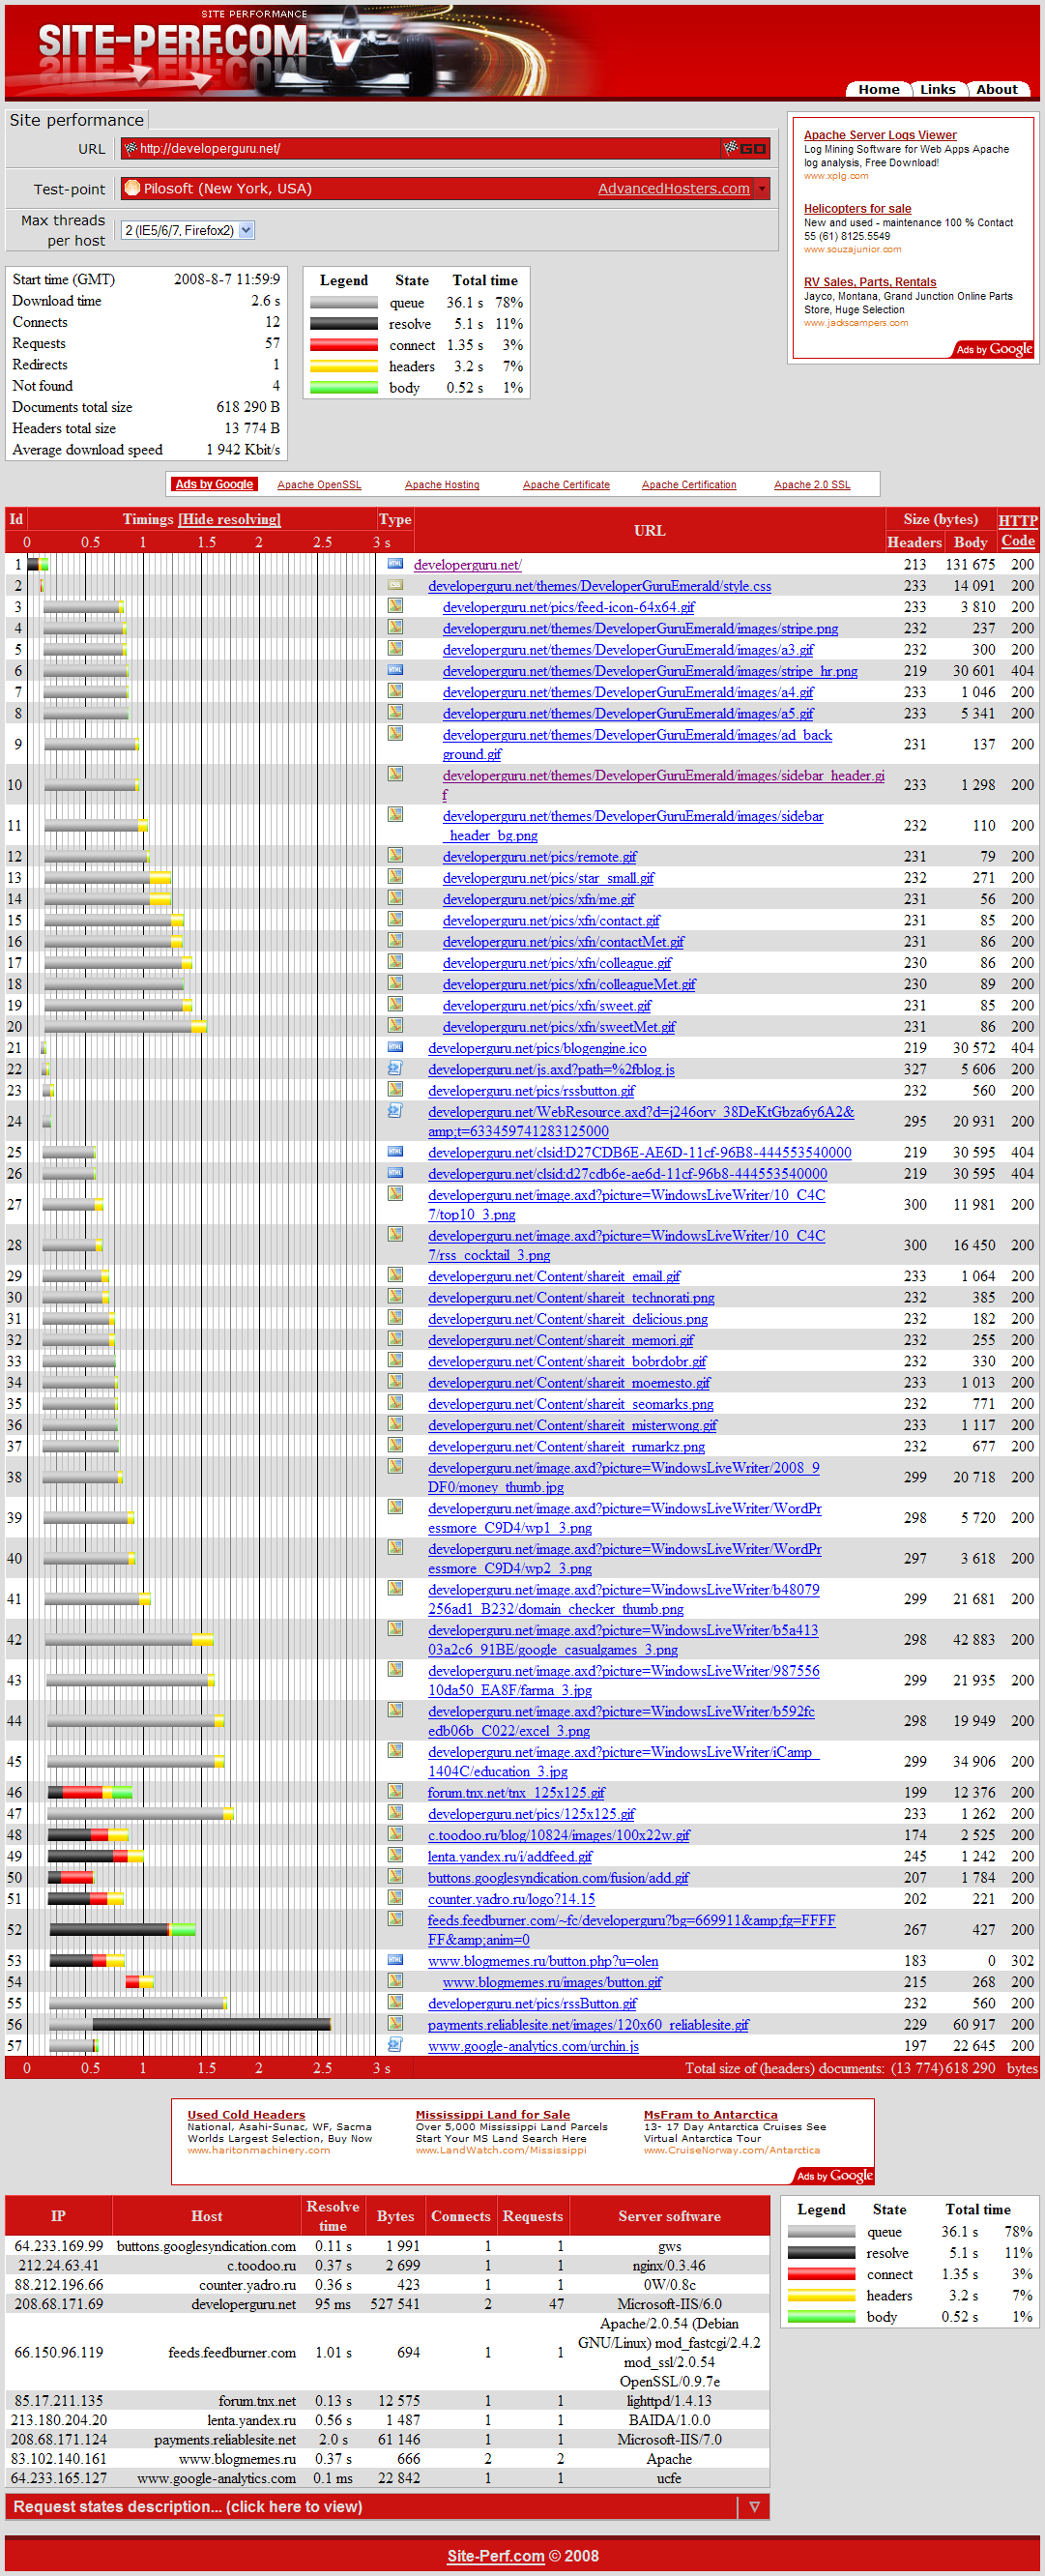Viewport: 1045px width, 2576px height.
Task: Expand the Request states description panel
Action: (x=754, y=2506)
